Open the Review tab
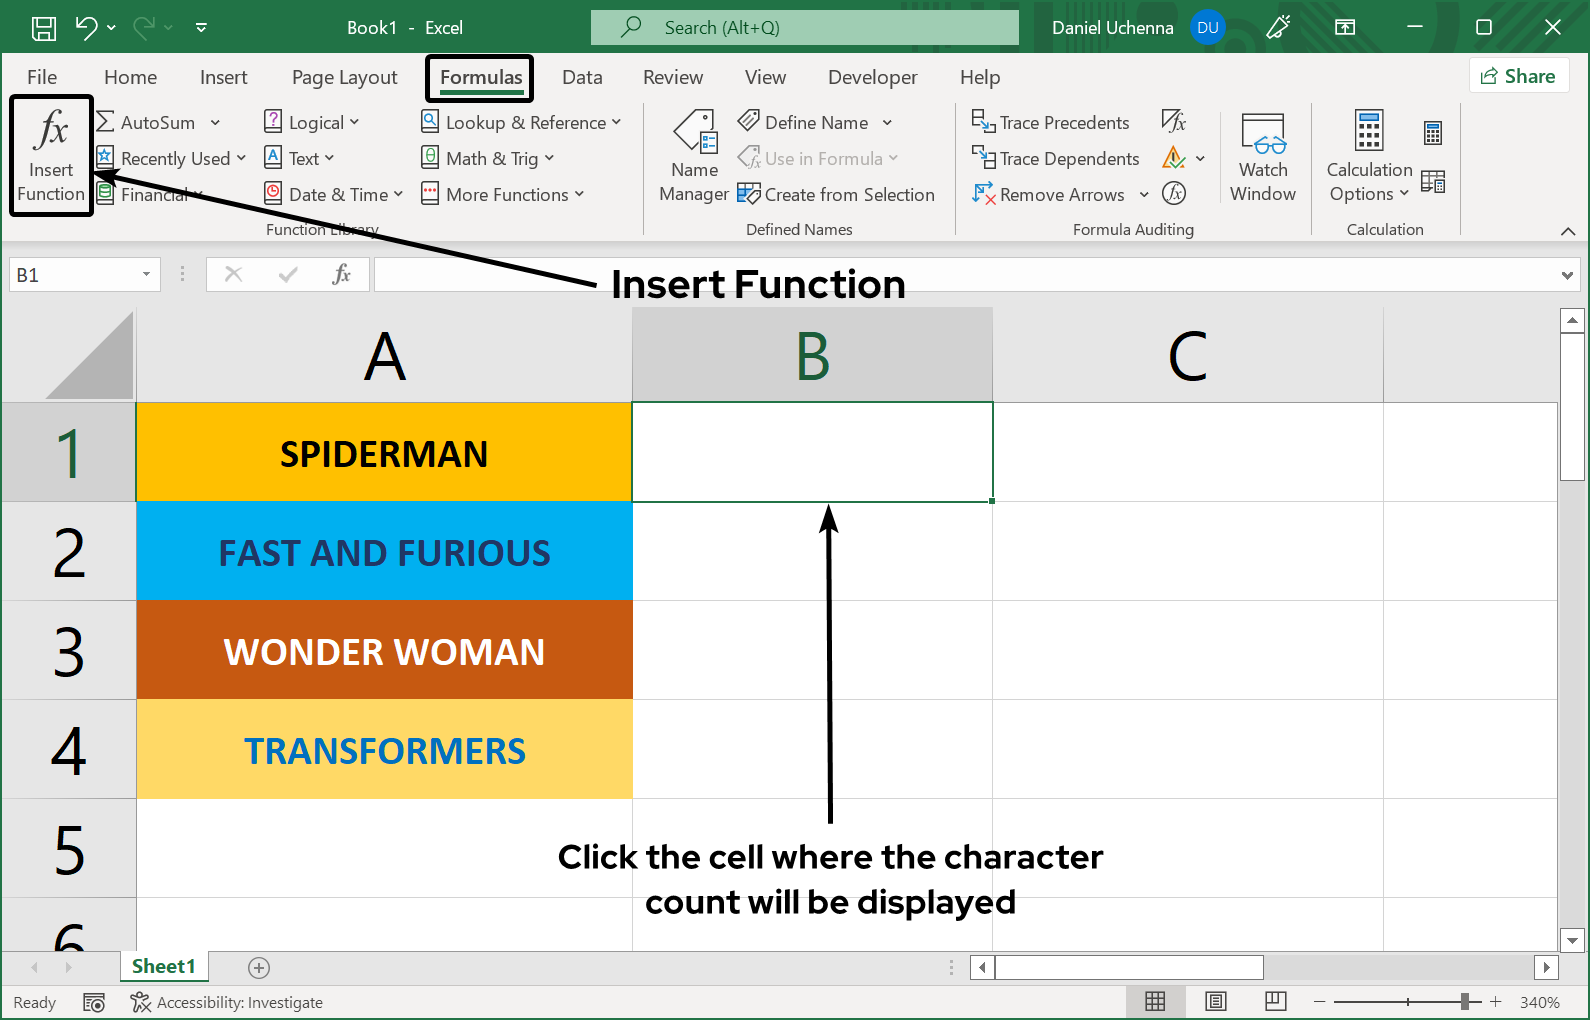This screenshot has width=1590, height=1020. point(673,77)
